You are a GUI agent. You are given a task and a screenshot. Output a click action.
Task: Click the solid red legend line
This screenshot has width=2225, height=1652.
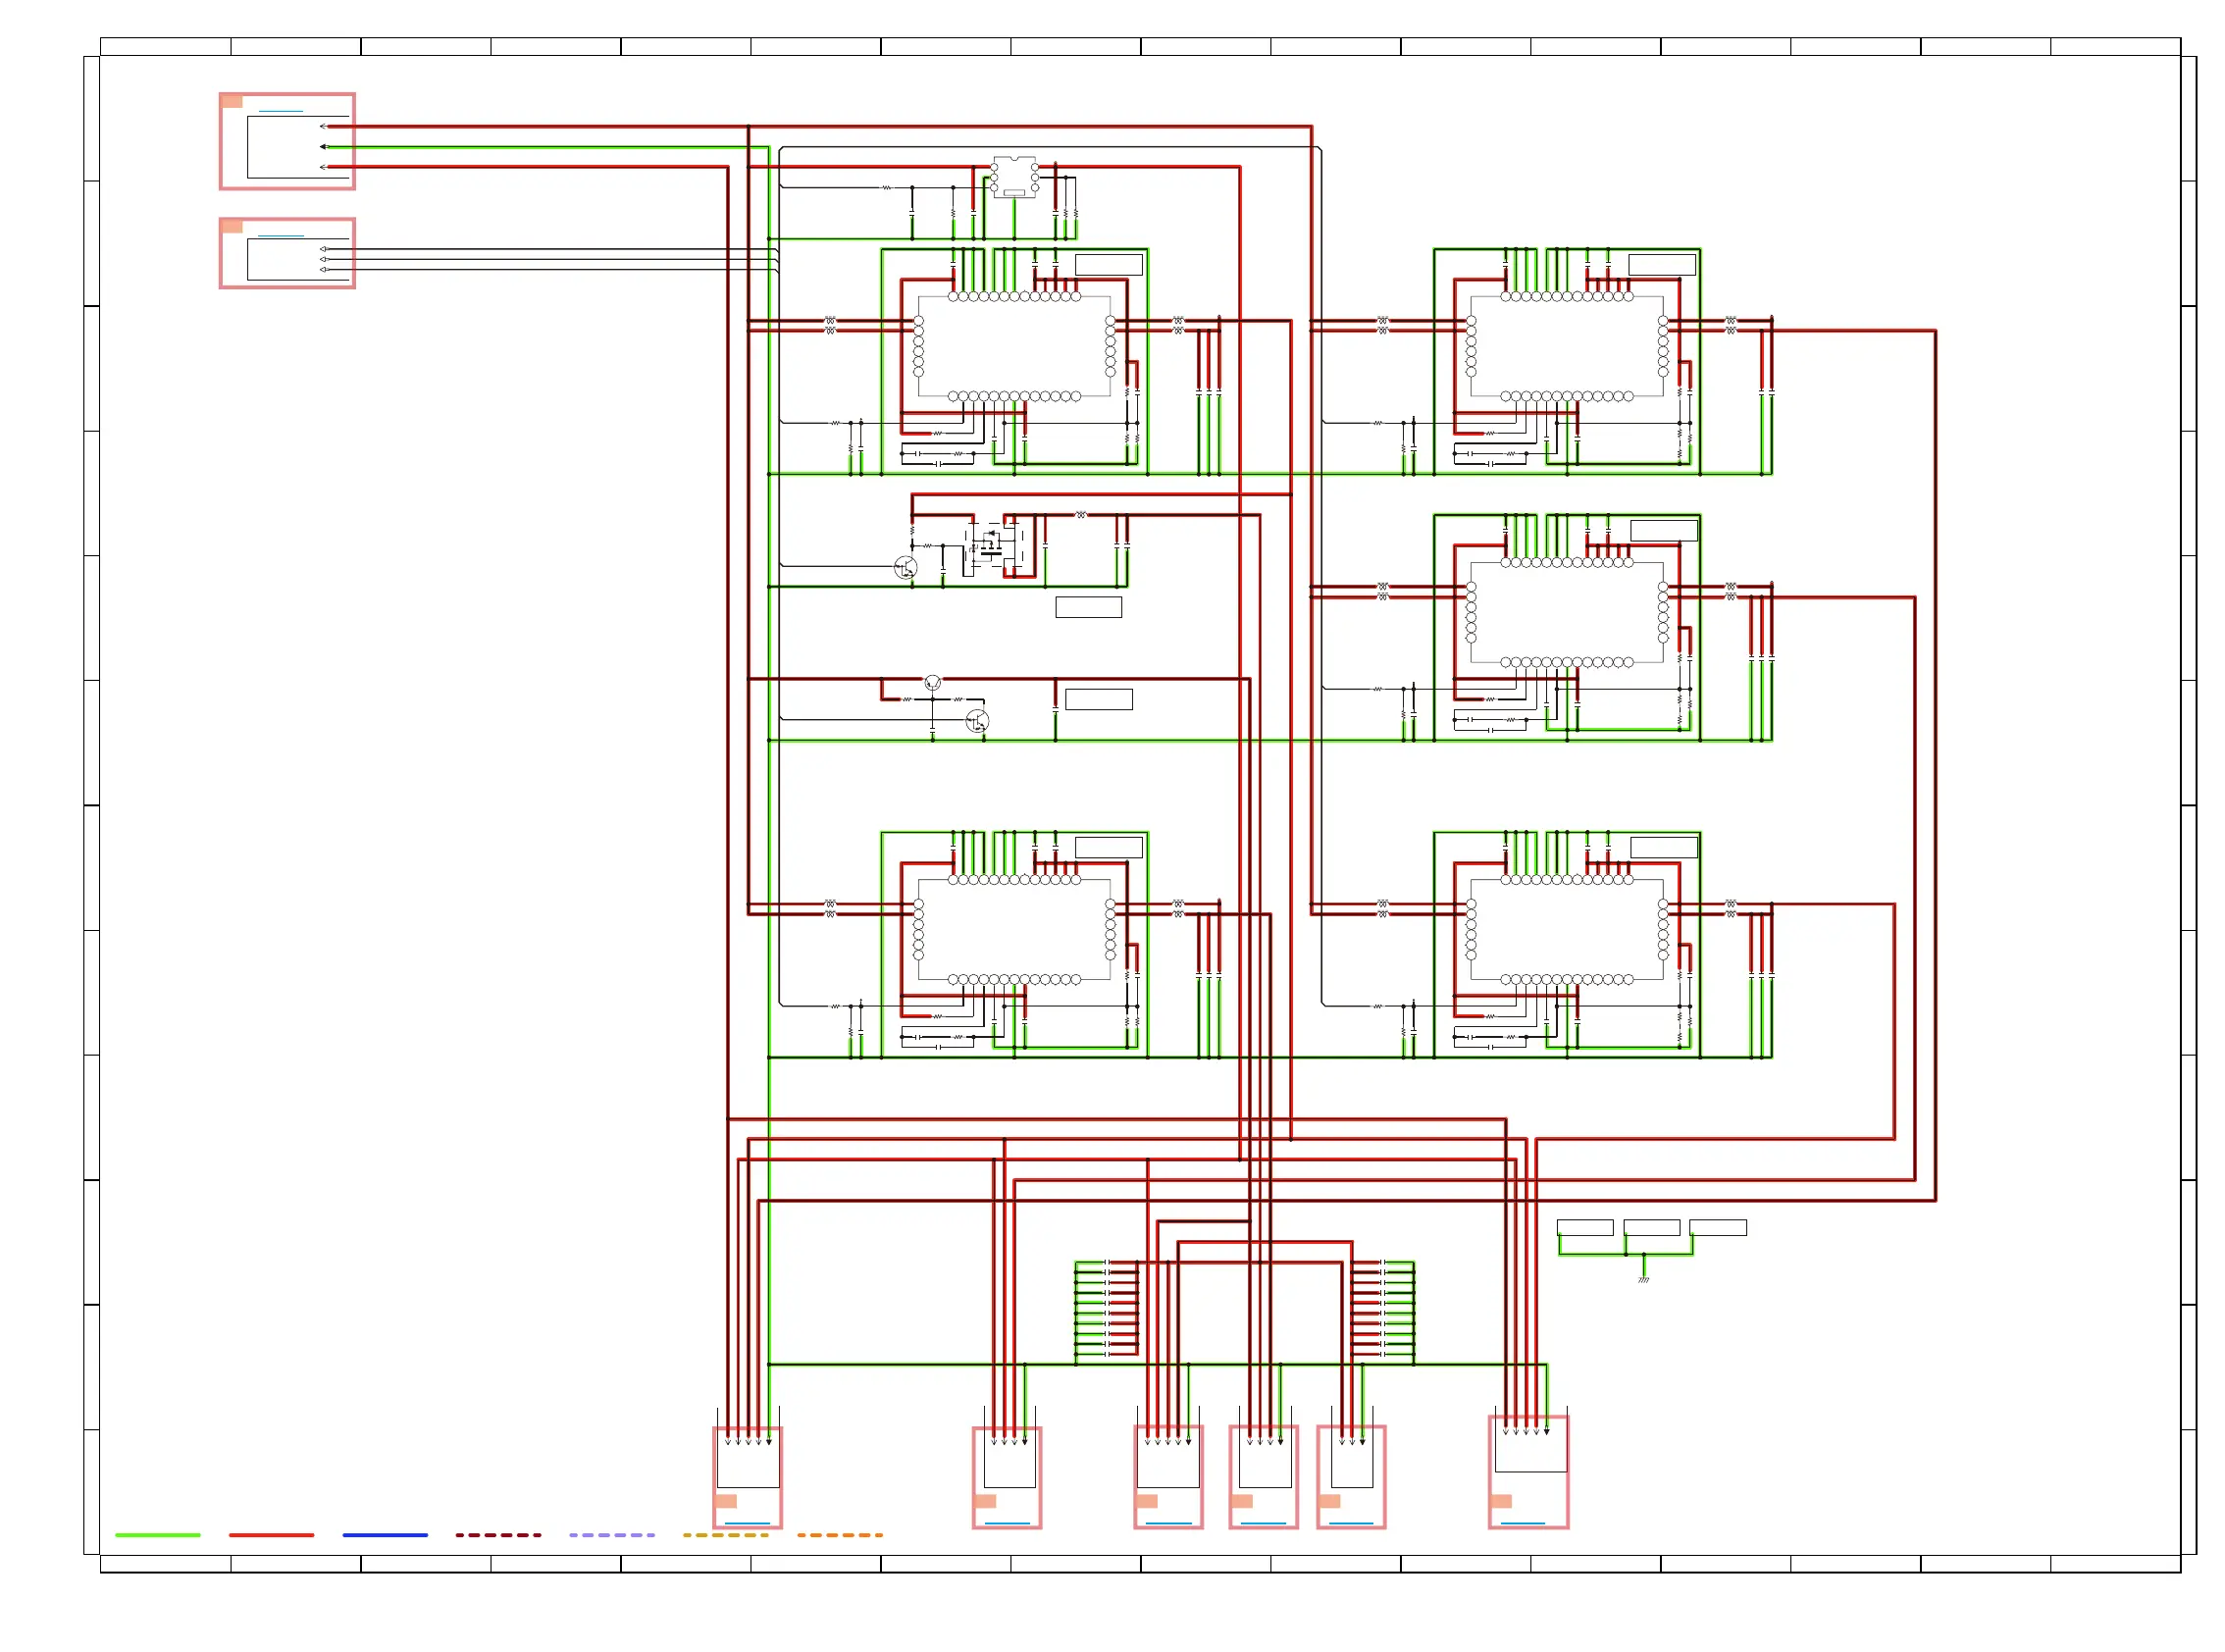[271, 1535]
